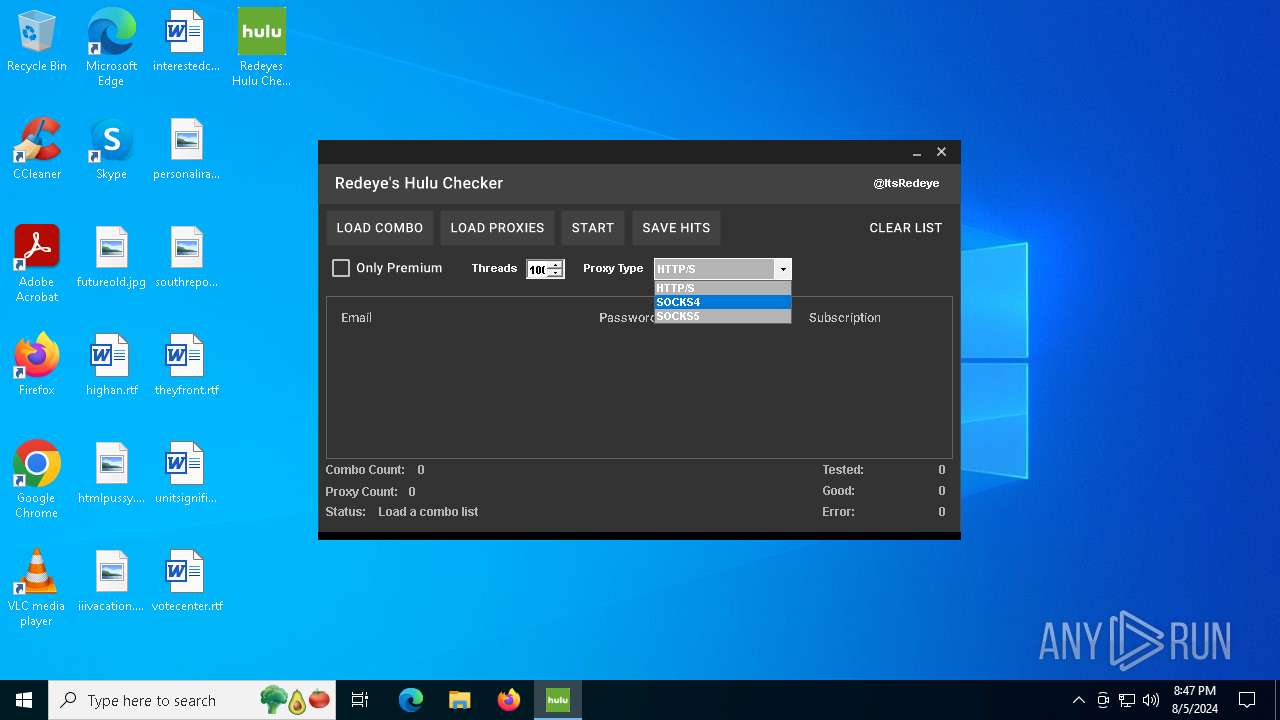
Task: Select the htmlpussy... image file
Action: [x=111, y=474]
